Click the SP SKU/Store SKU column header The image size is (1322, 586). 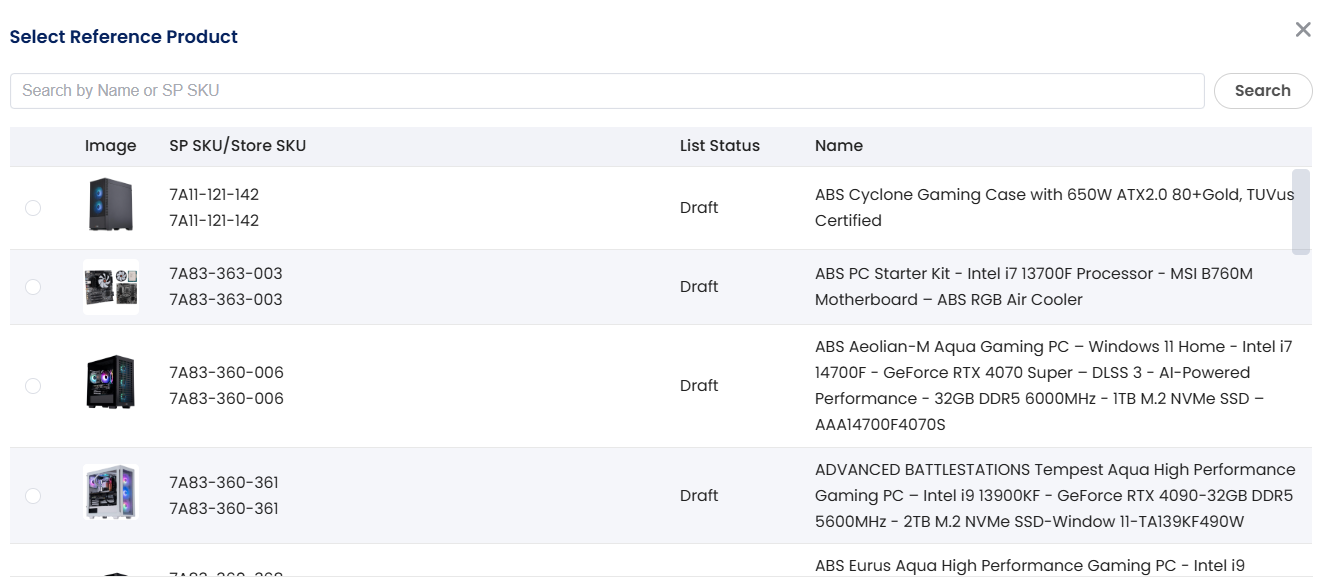[238, 146]
